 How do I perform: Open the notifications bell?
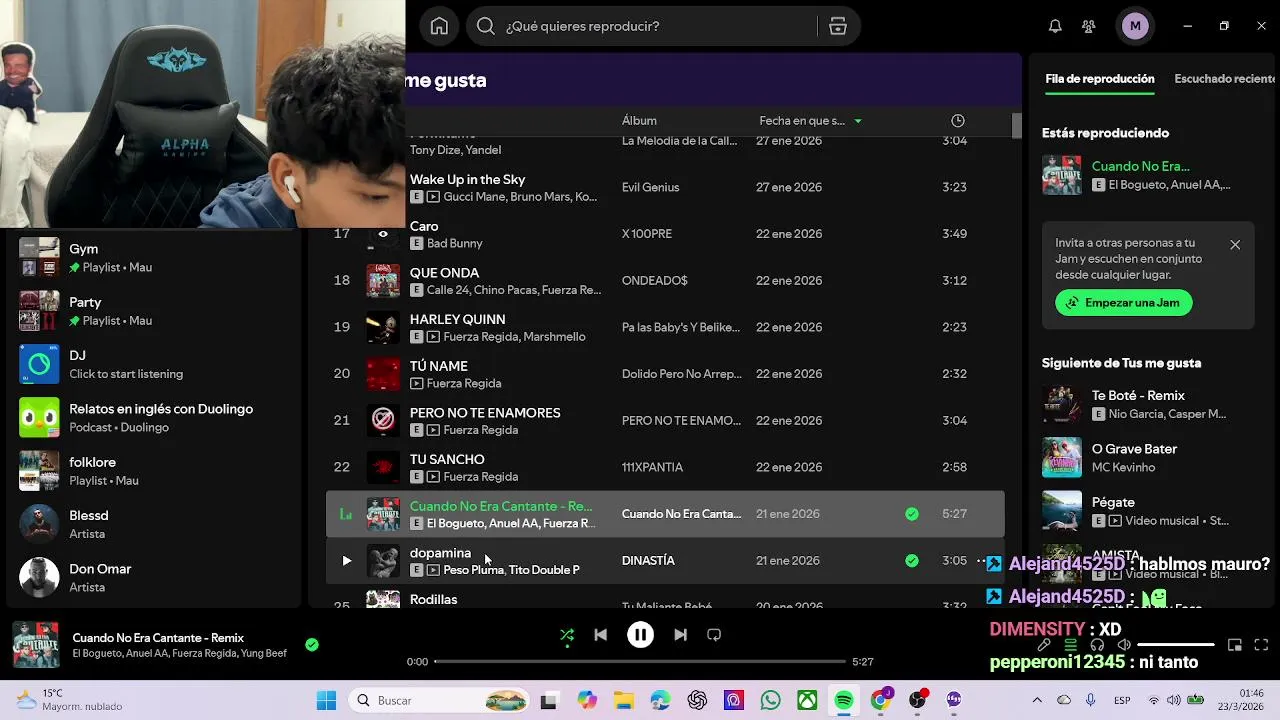point(1055,26)
